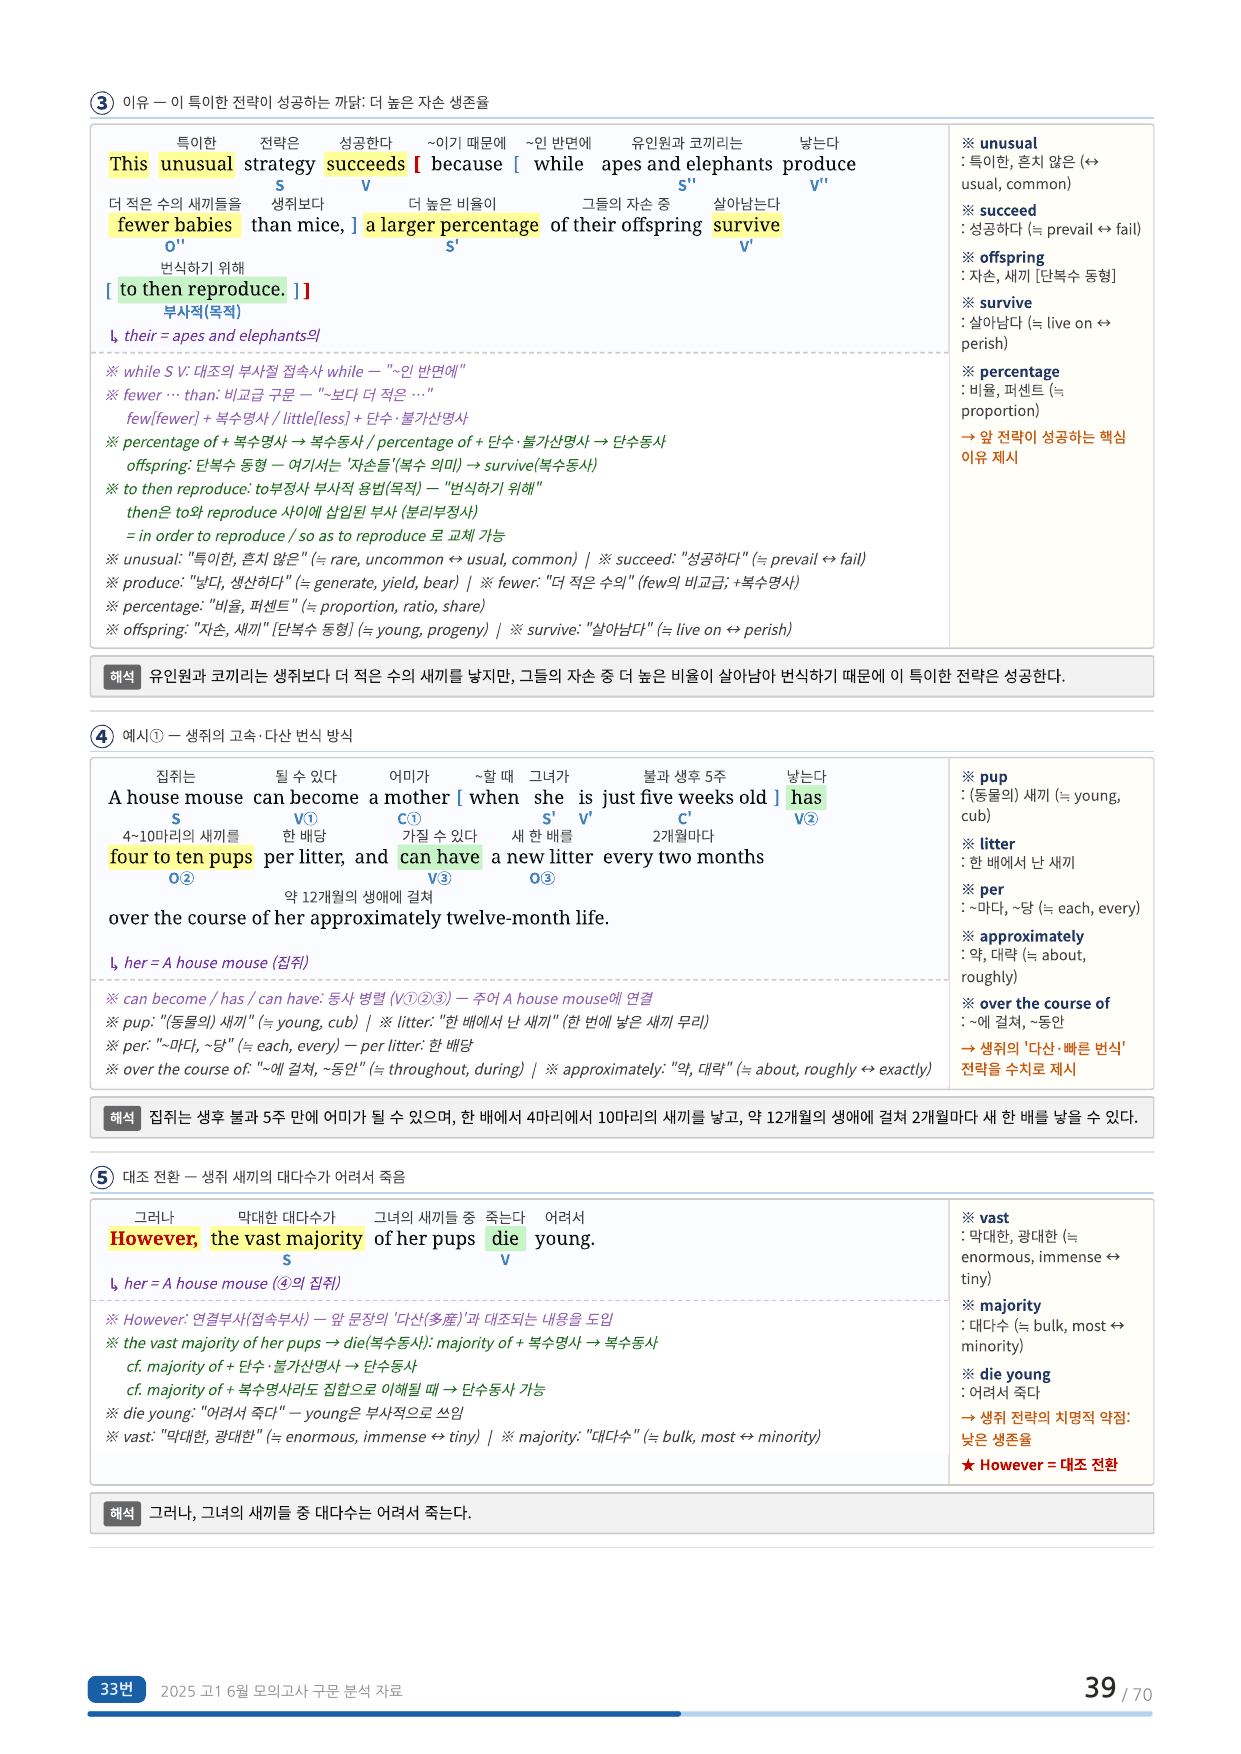The height and width of the screenshot is (1754, 1241).
Task: Click the phrase 'every two months'
Action: point(684,857)
